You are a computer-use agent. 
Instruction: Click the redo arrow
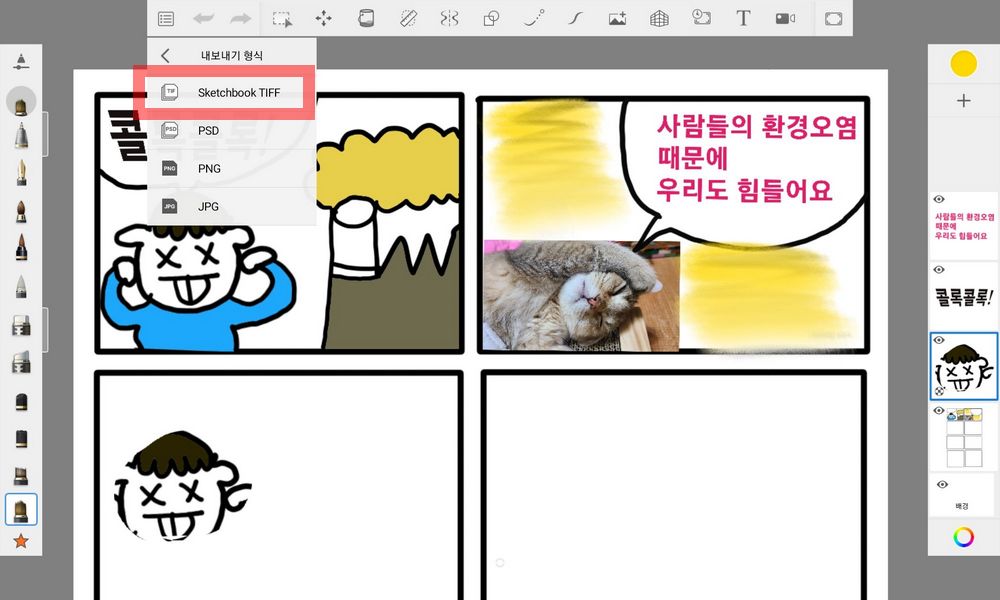coord(240,18)
